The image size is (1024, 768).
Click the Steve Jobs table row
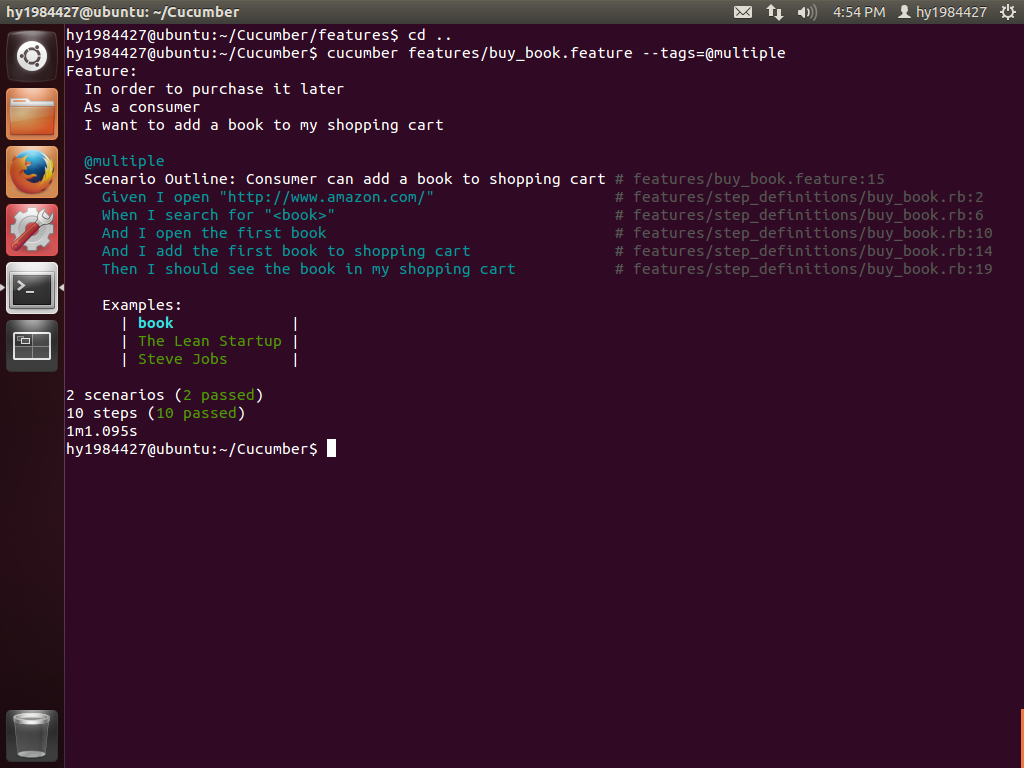(210, 359)
